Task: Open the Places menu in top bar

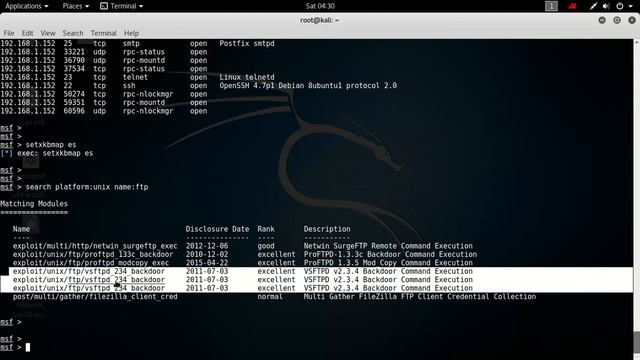Action: tap(76, 6)
